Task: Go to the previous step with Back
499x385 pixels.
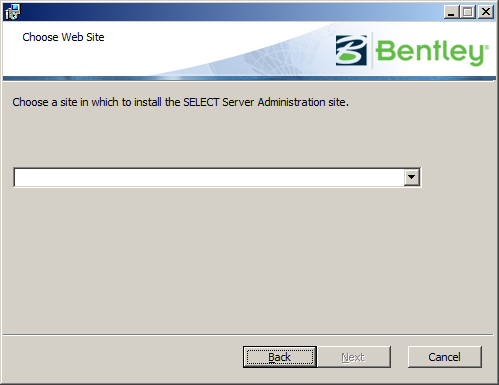Action: click(x=280, y=357)
